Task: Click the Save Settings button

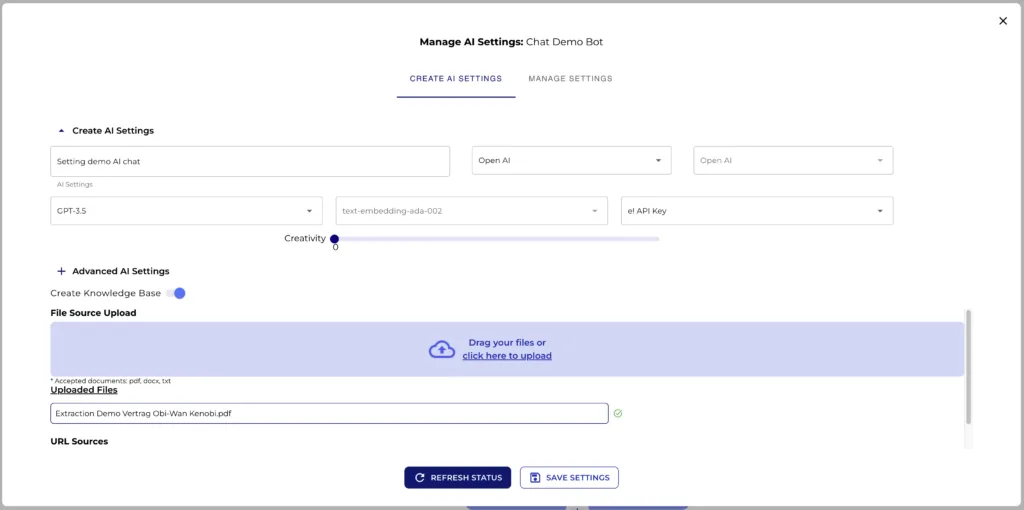Action: 569,477
